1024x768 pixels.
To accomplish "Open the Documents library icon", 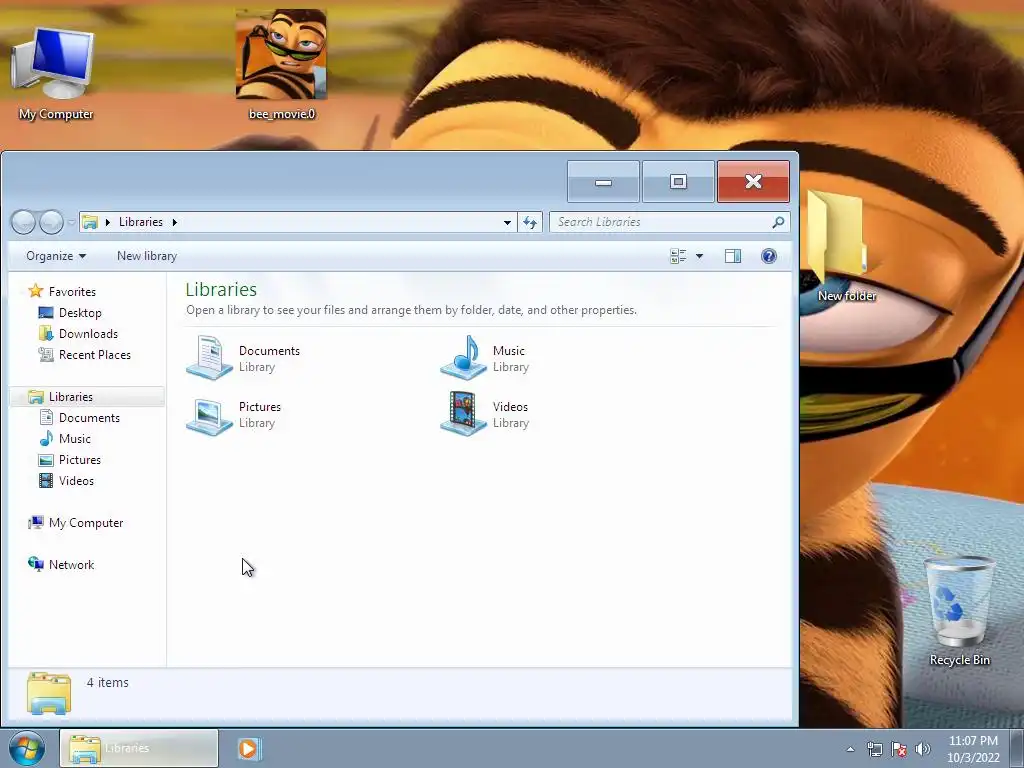I will 209,357.
